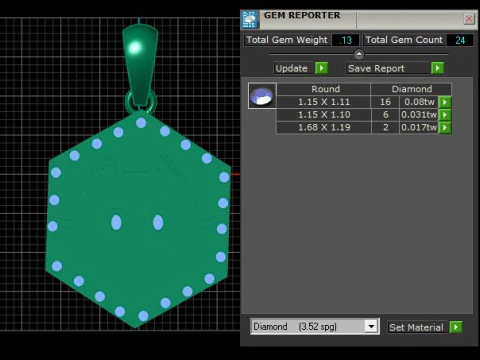The width and height of the screenshot is (480, 360).
Task: Click the Update green arrow button
Action: pos(321,68)
